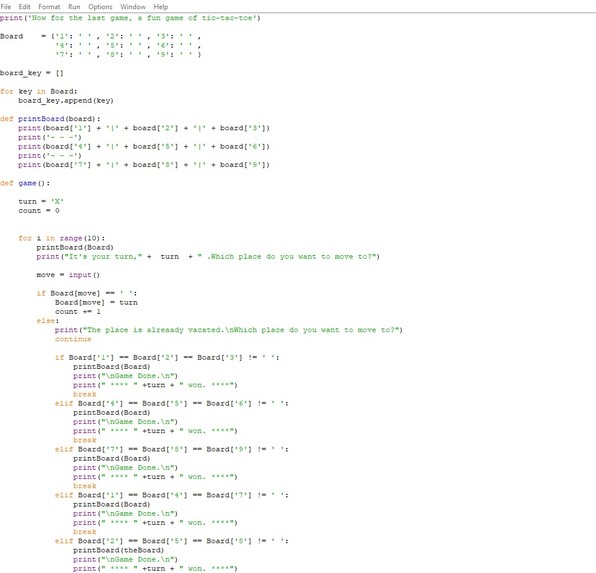Click "if Board[move] == ' ':" line

(x=87, y=293)
